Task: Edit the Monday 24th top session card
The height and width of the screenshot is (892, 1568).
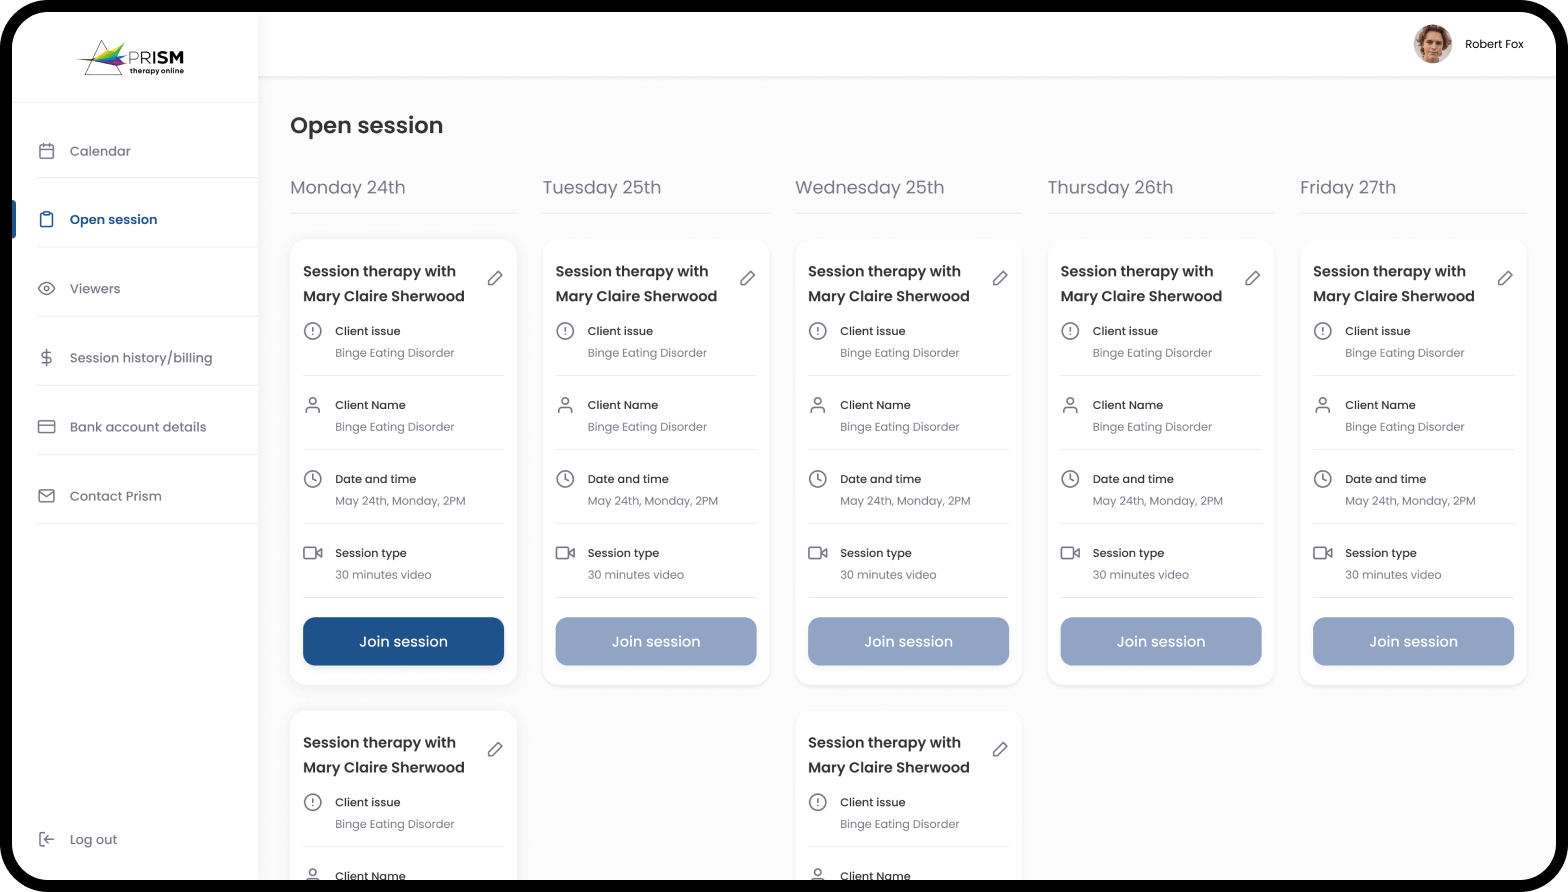Action: pyautogui.click(x=495, y=278)
